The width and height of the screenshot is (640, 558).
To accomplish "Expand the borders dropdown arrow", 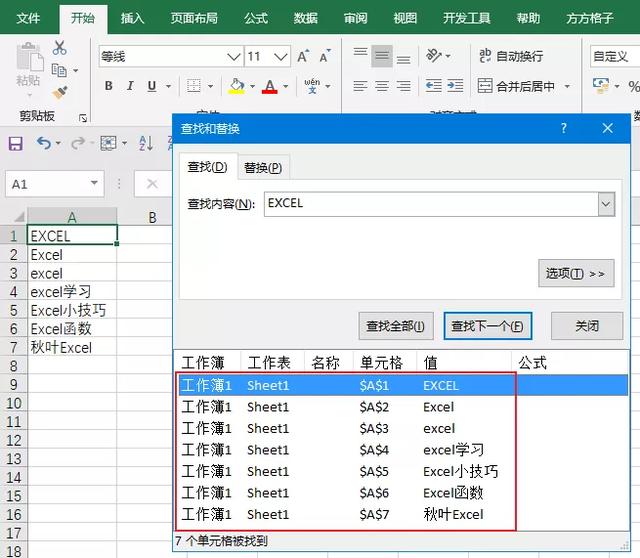I will pos(211,86).
